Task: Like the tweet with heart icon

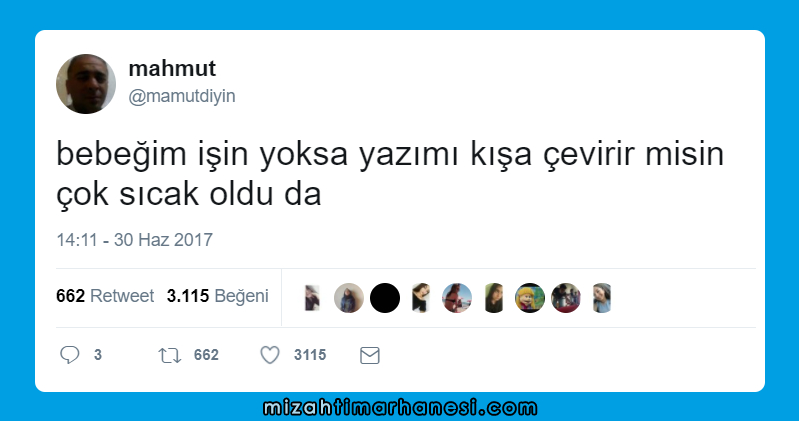Action: coord(270,355)
